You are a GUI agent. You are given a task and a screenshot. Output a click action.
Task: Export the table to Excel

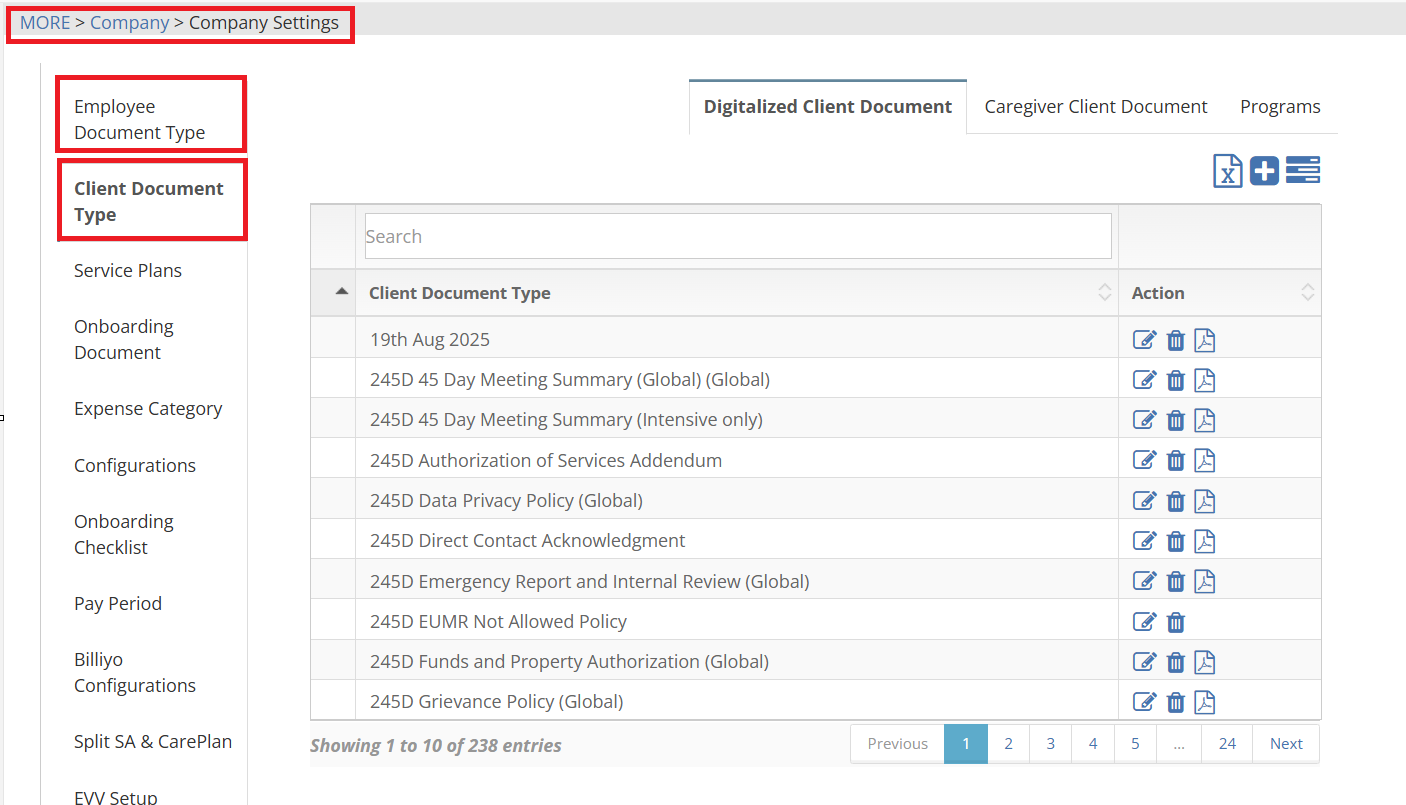1227,171
